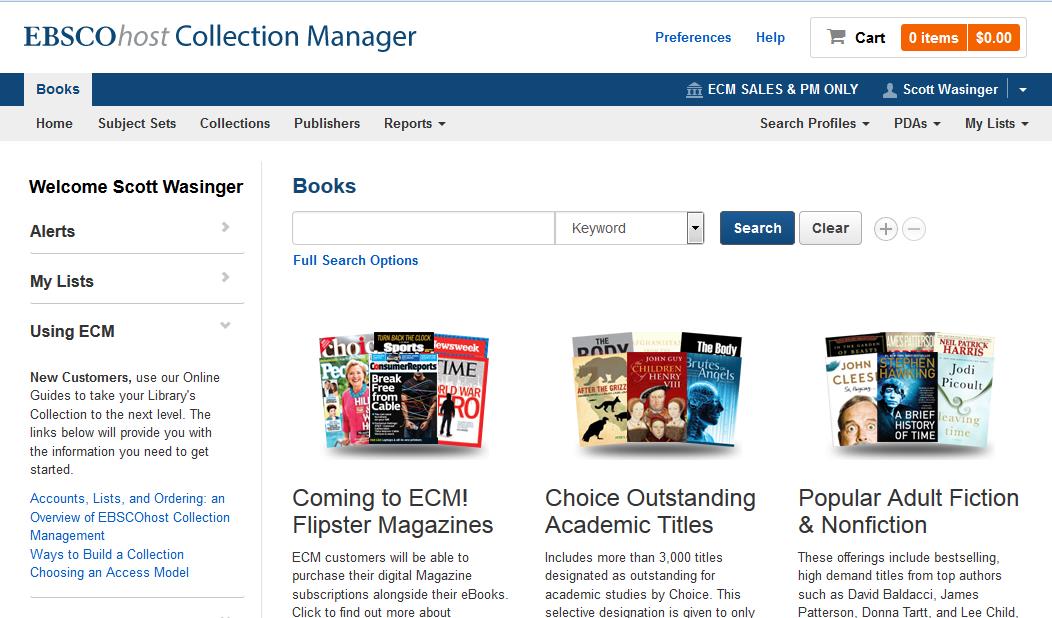Click the Popular Adult Fiction & Nonfiction heading
The height and width of the screenshot is (618, 1052).
908,511
